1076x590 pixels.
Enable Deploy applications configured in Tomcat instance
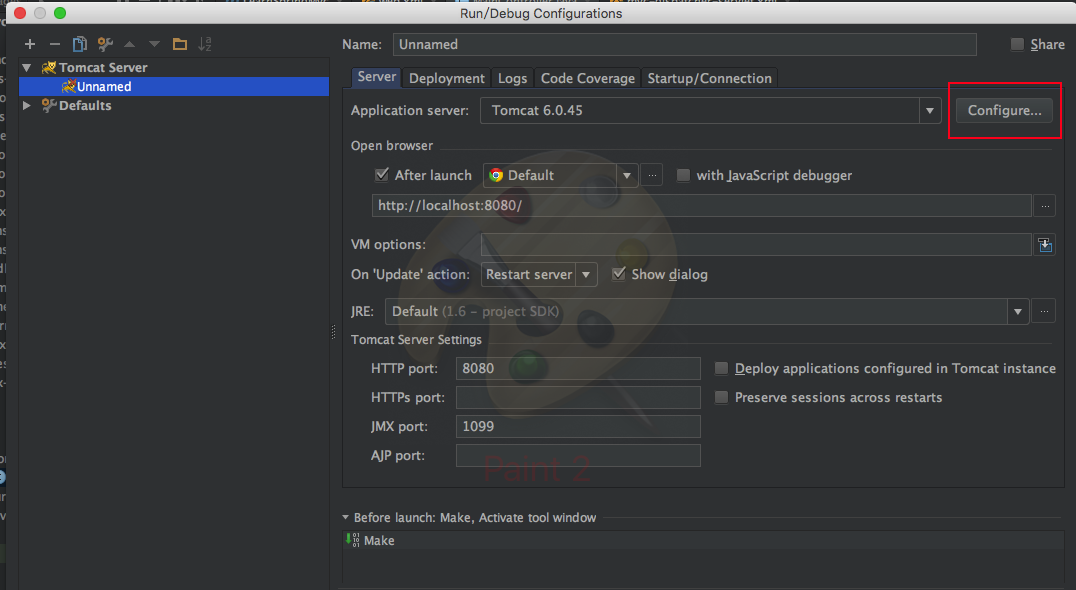(x=721, y=368)
